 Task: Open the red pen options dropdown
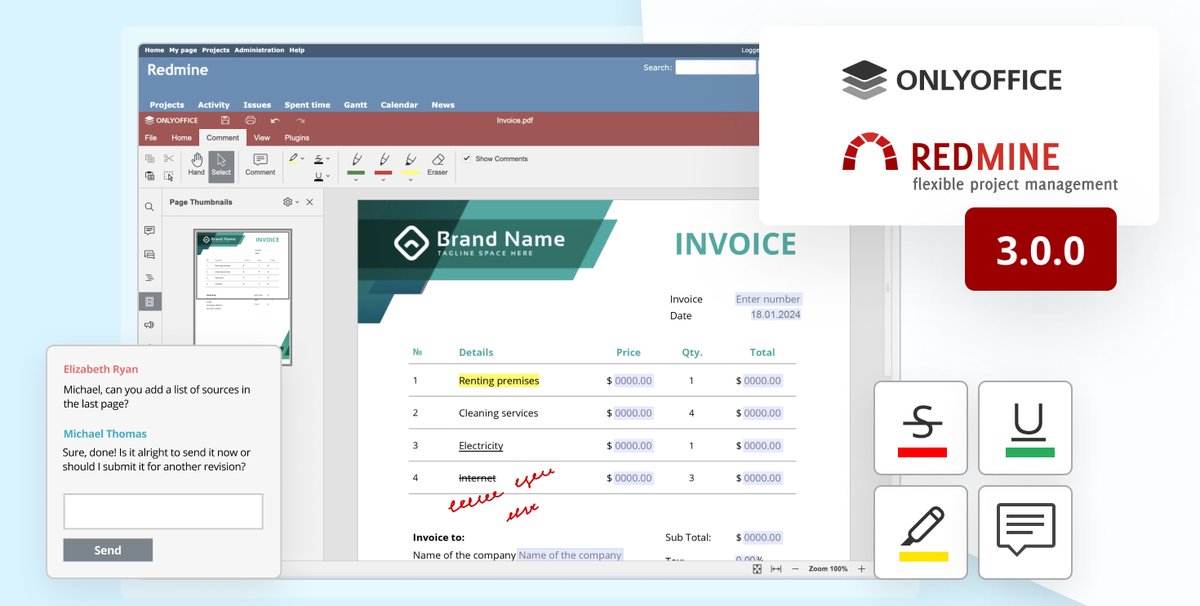pyautogui.click(x=383, y=180)
